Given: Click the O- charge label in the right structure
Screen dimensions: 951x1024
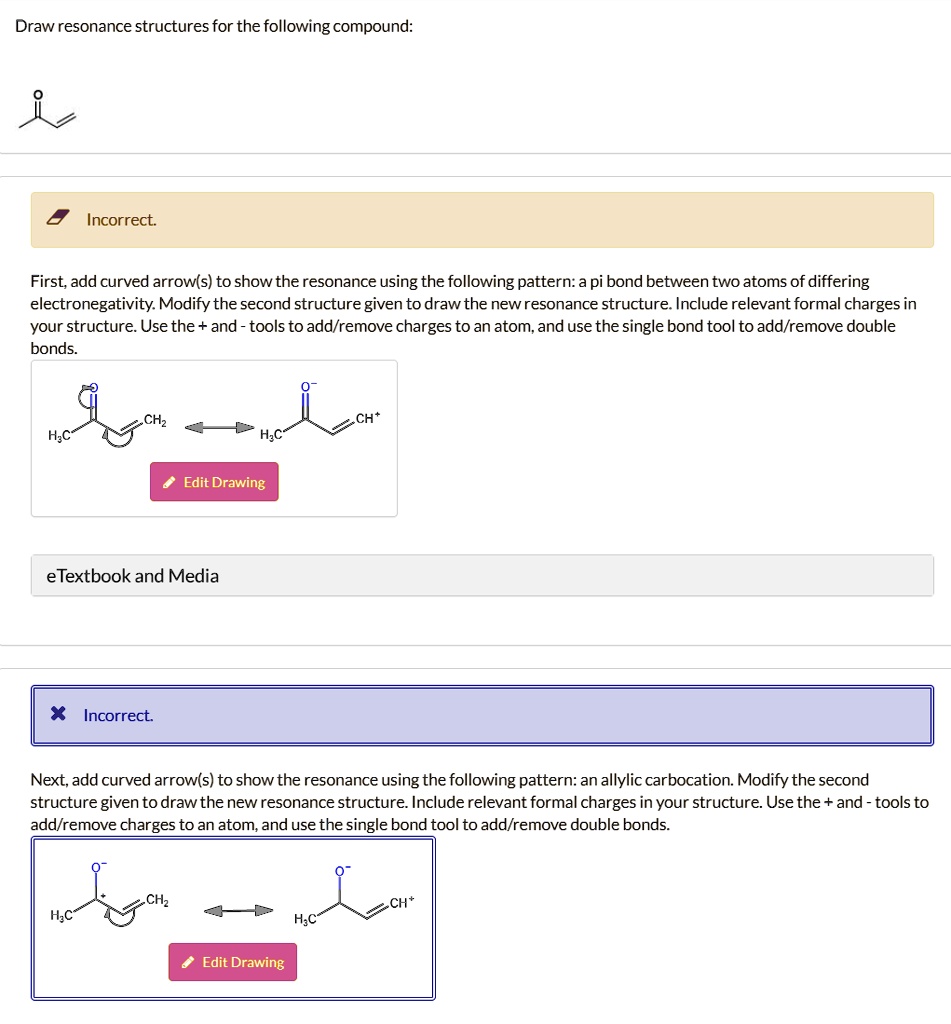Looking at the screenshot, I should click(306, 386).
